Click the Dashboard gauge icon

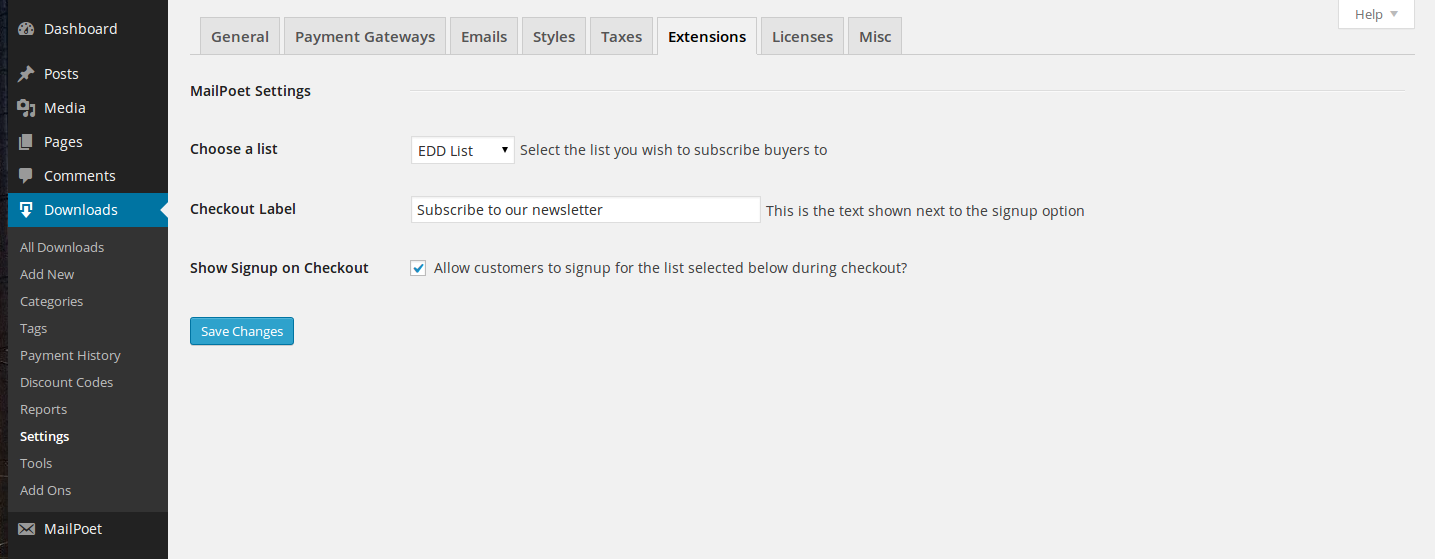click(x=27, y=29)
